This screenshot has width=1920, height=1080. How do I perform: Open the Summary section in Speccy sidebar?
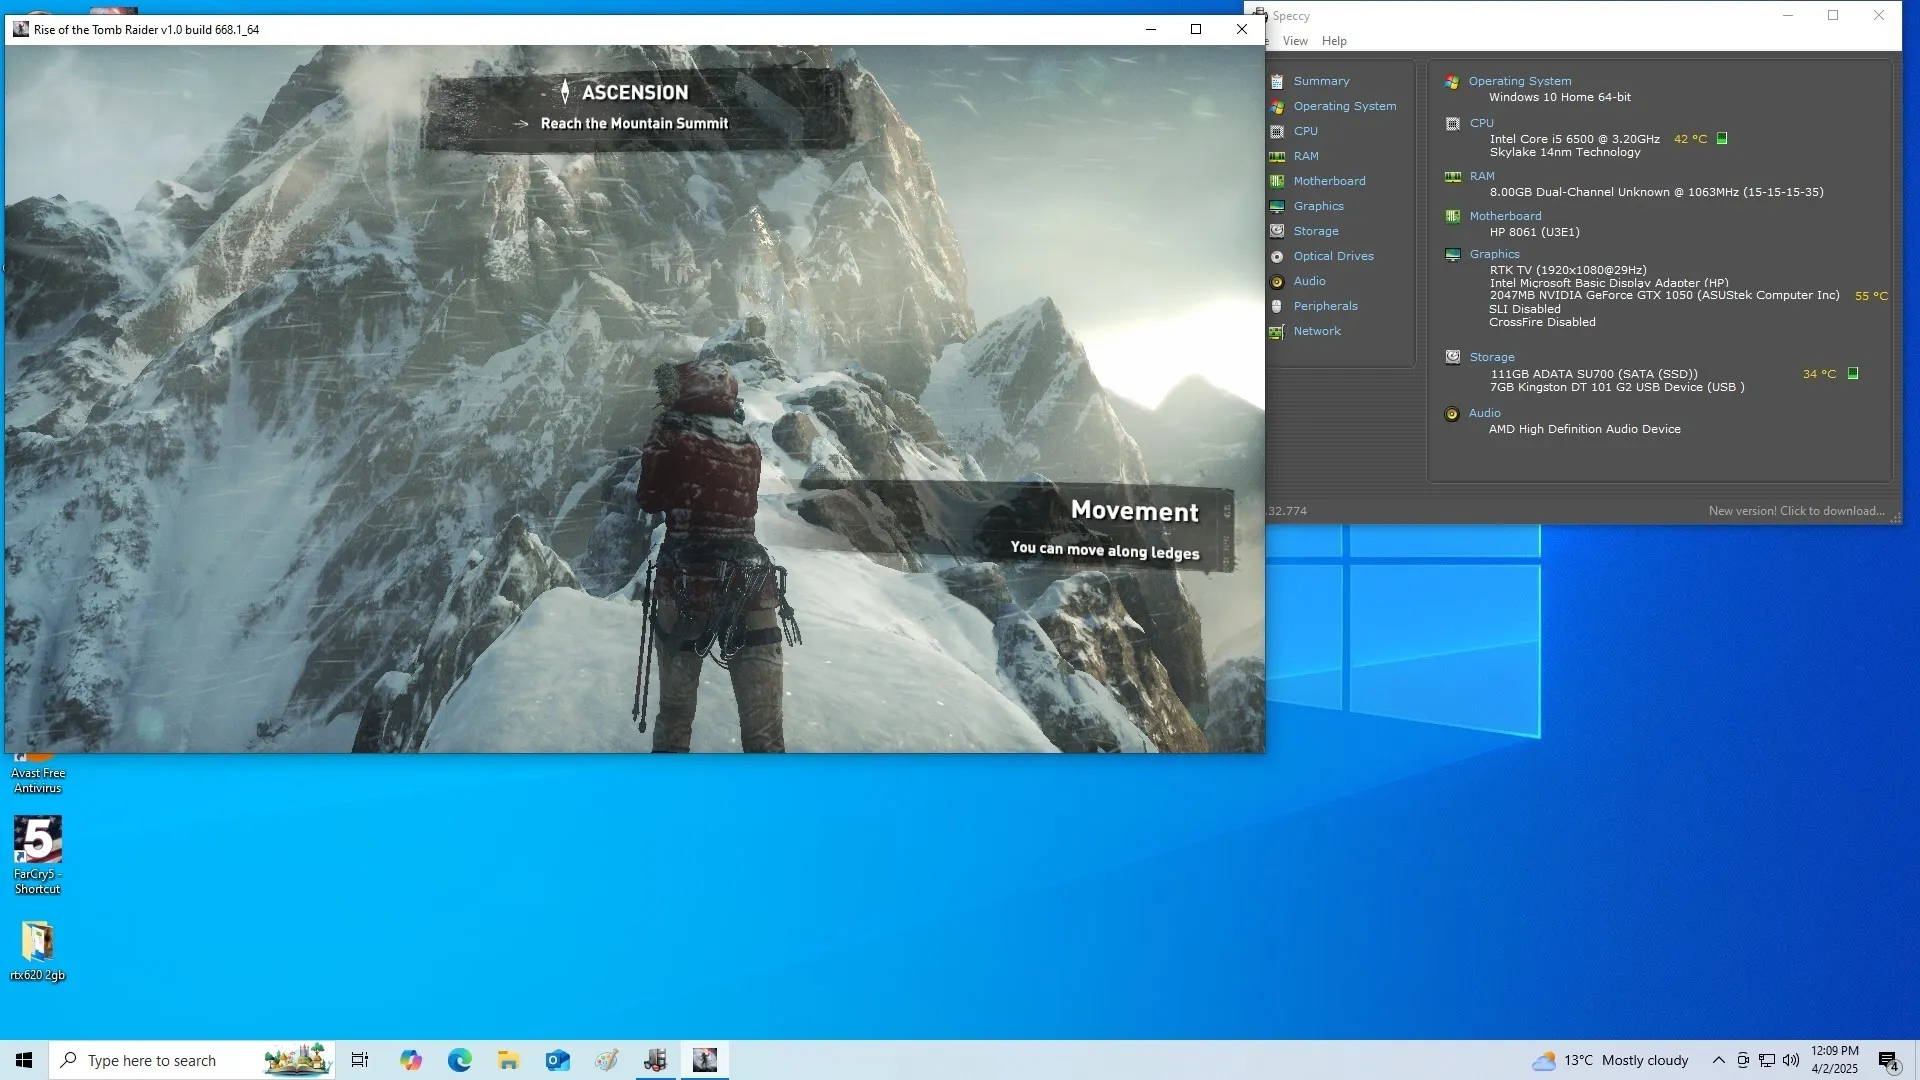click(1321, 81)
